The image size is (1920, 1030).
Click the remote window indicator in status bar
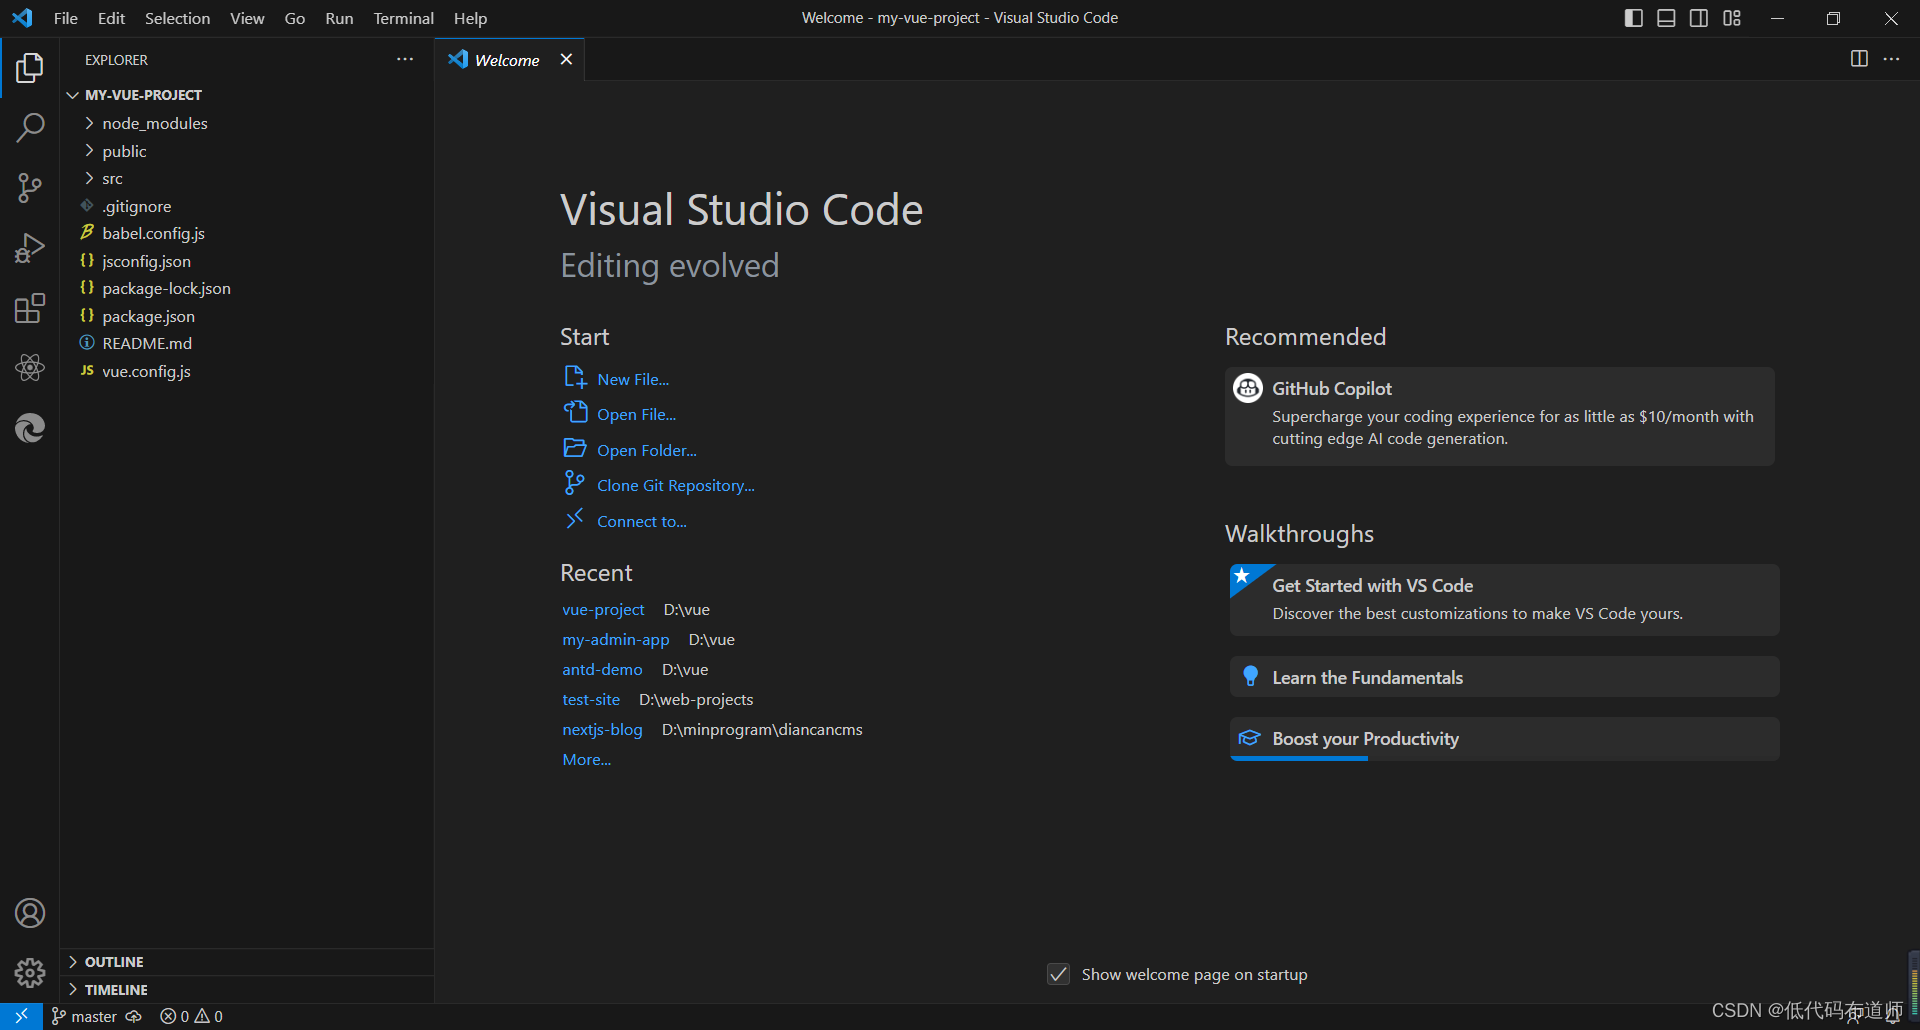coord(21,1016)
